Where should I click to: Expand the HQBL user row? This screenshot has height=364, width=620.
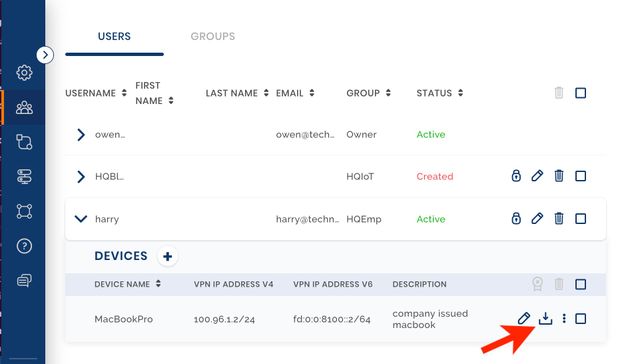(81, 176)
